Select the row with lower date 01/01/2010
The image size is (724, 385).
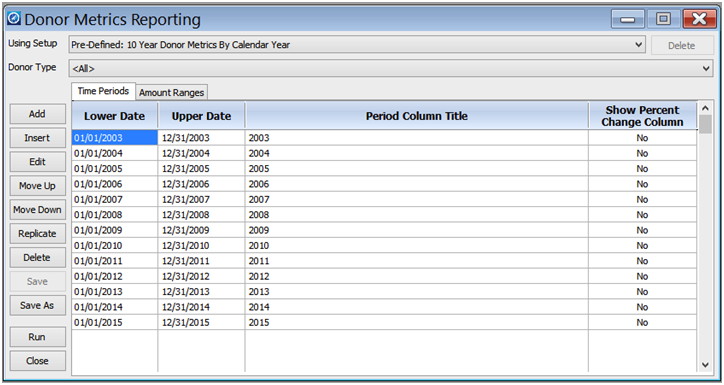[x=384, y=246]
